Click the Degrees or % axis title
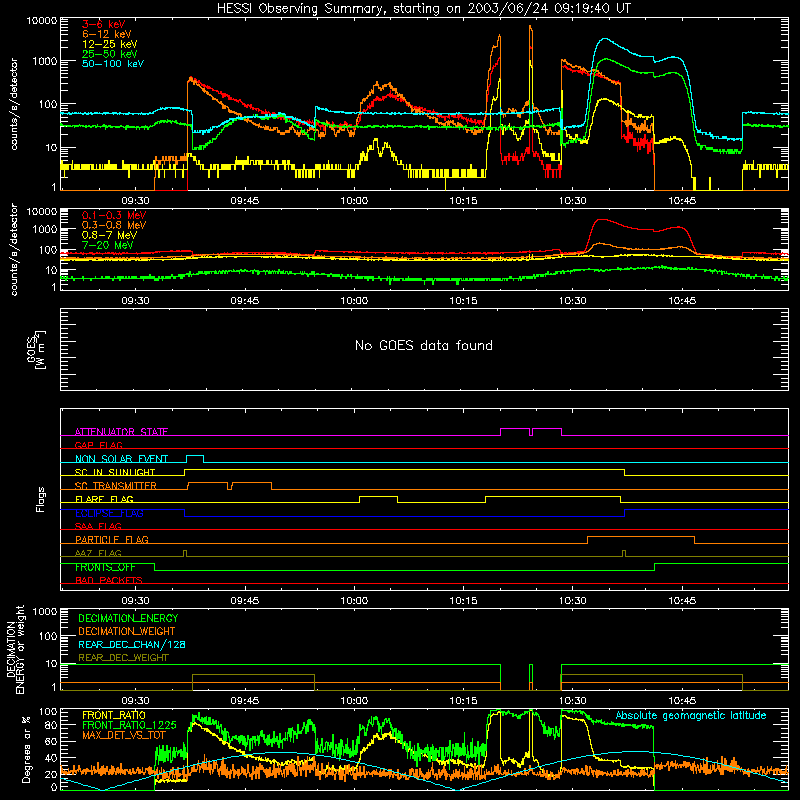Image resolution: width=800 pixels, height=800 pixels. [26, 749]
